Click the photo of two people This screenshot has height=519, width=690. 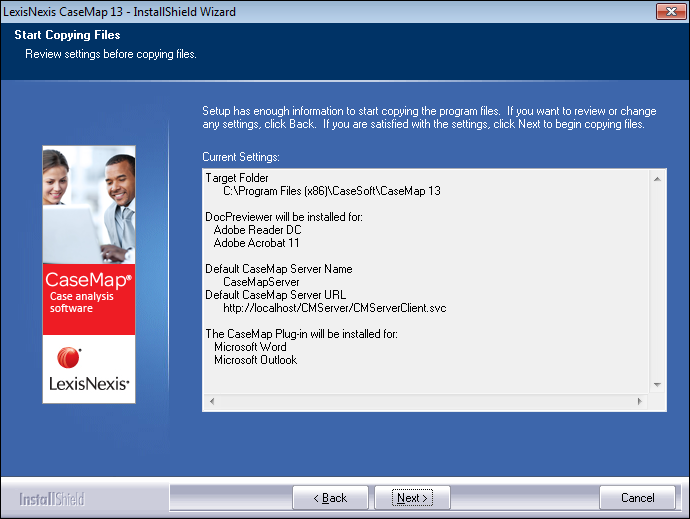(x=88, y=205)
